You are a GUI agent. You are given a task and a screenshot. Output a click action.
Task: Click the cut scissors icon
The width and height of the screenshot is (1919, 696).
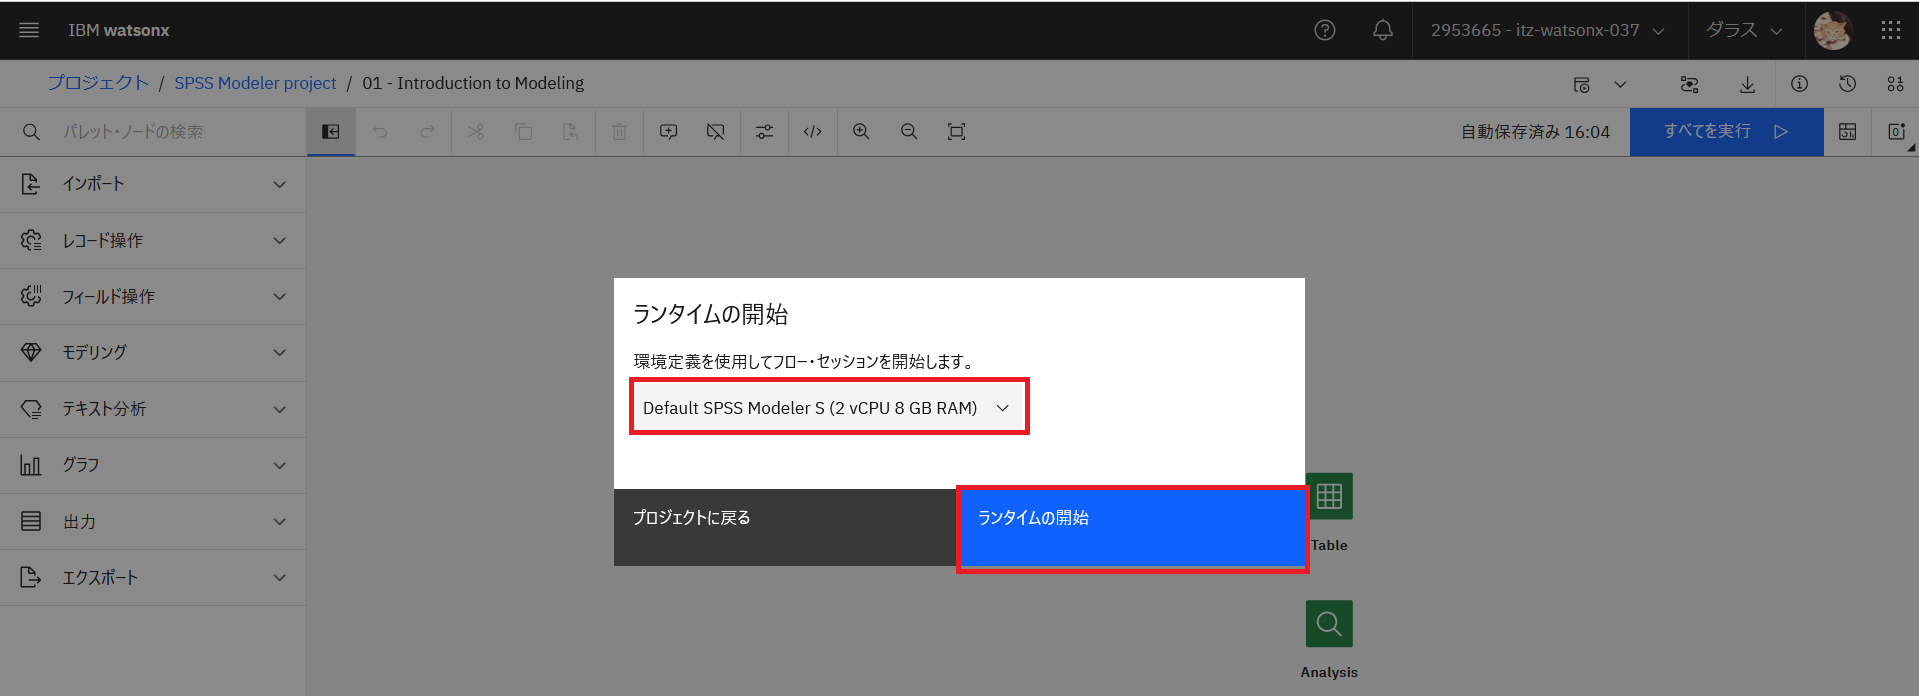click(x=476, y=132)
